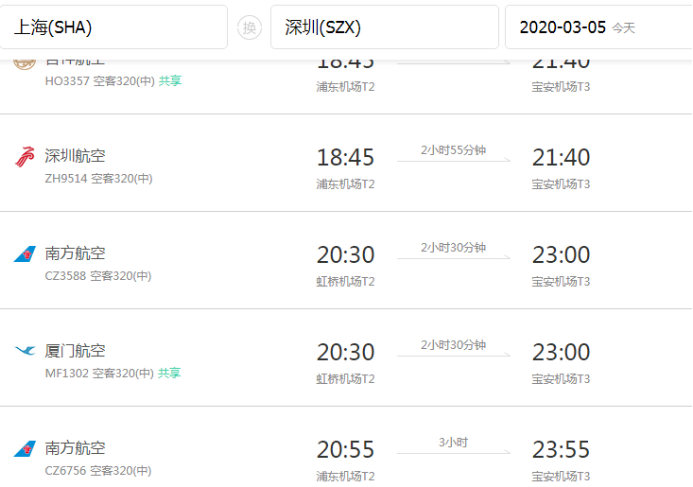
Task: Click the 今天 label beside the date
Action: (623, 29)
